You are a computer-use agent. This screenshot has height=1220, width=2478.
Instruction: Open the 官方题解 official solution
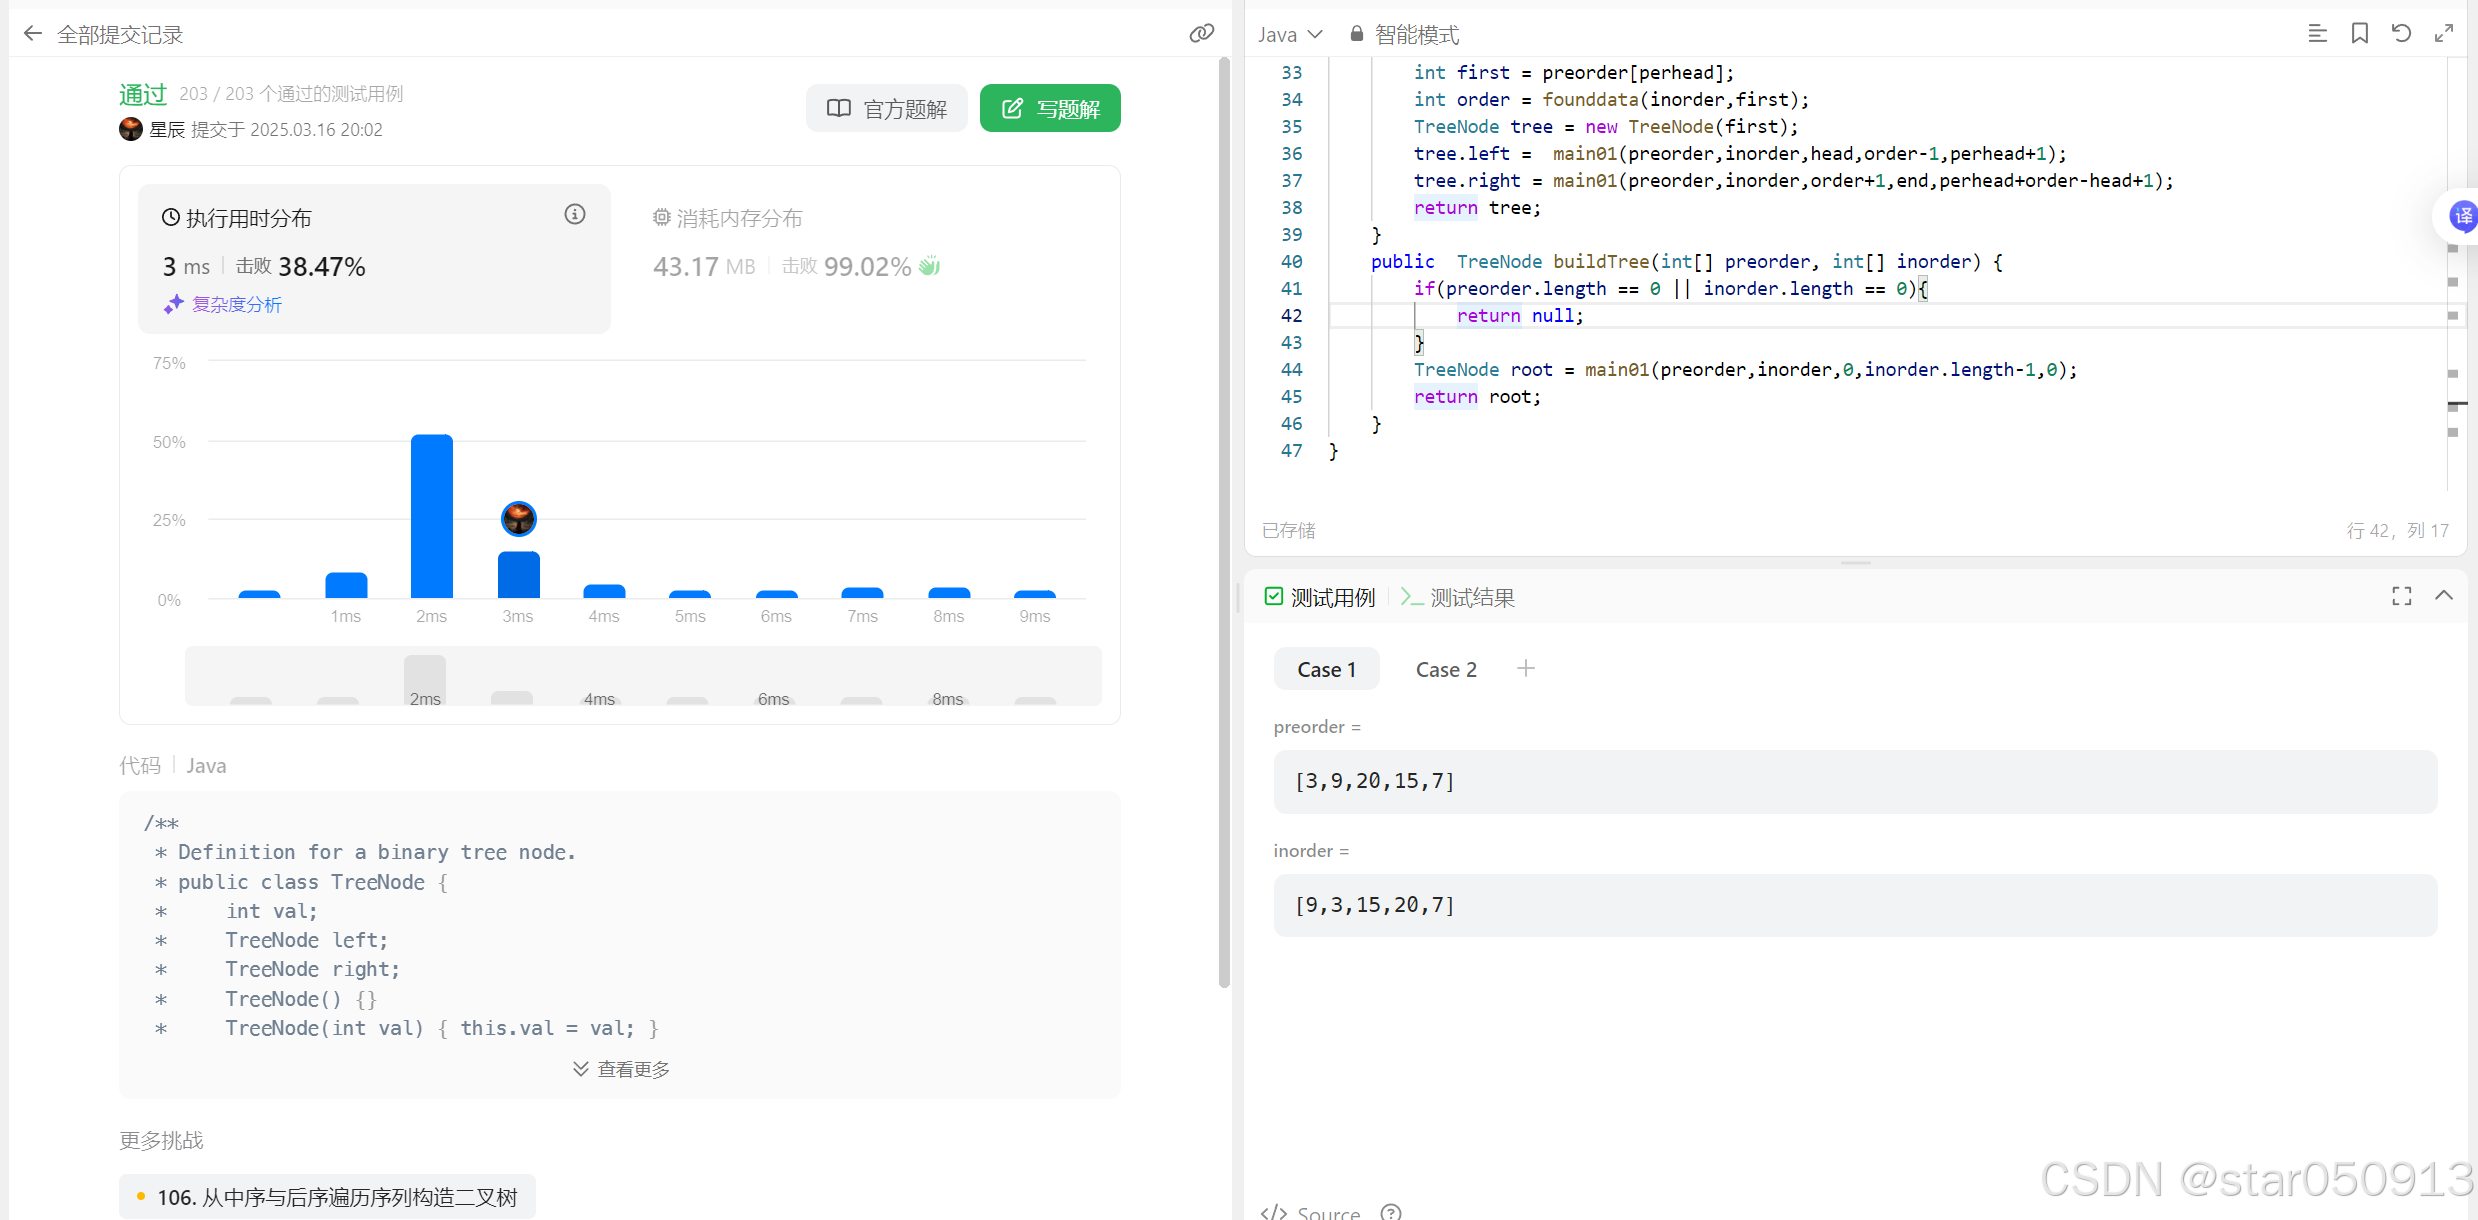point(886,109)
